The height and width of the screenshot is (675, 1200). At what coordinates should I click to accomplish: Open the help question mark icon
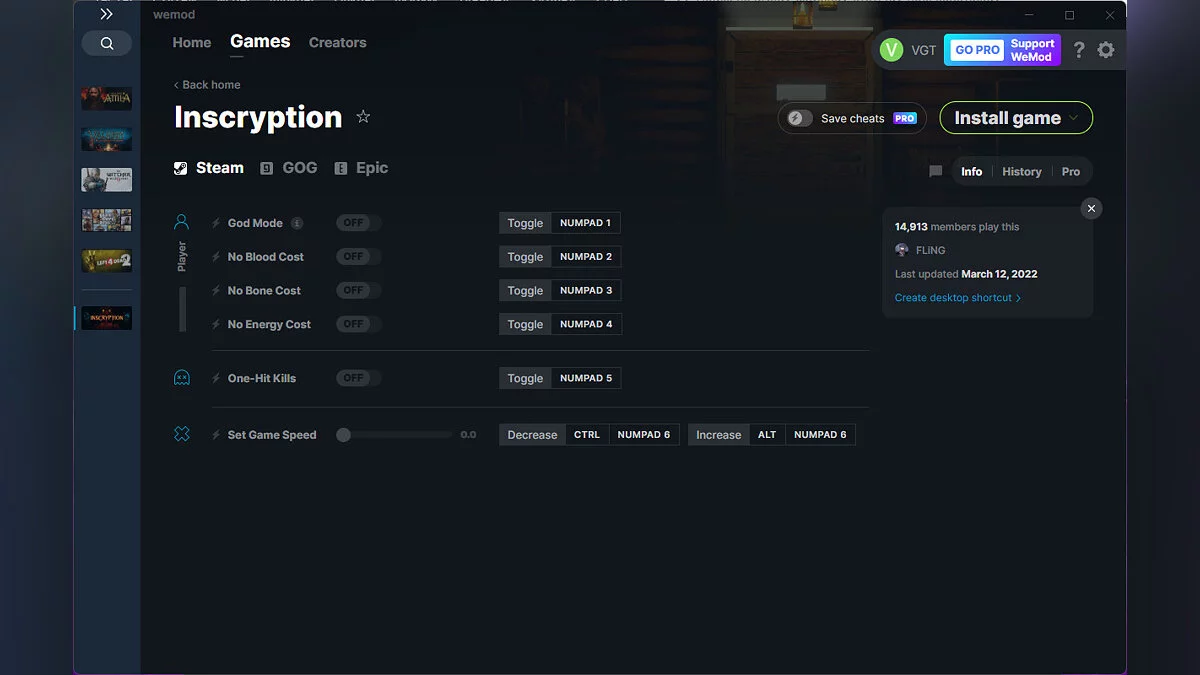pos(1078,49)
